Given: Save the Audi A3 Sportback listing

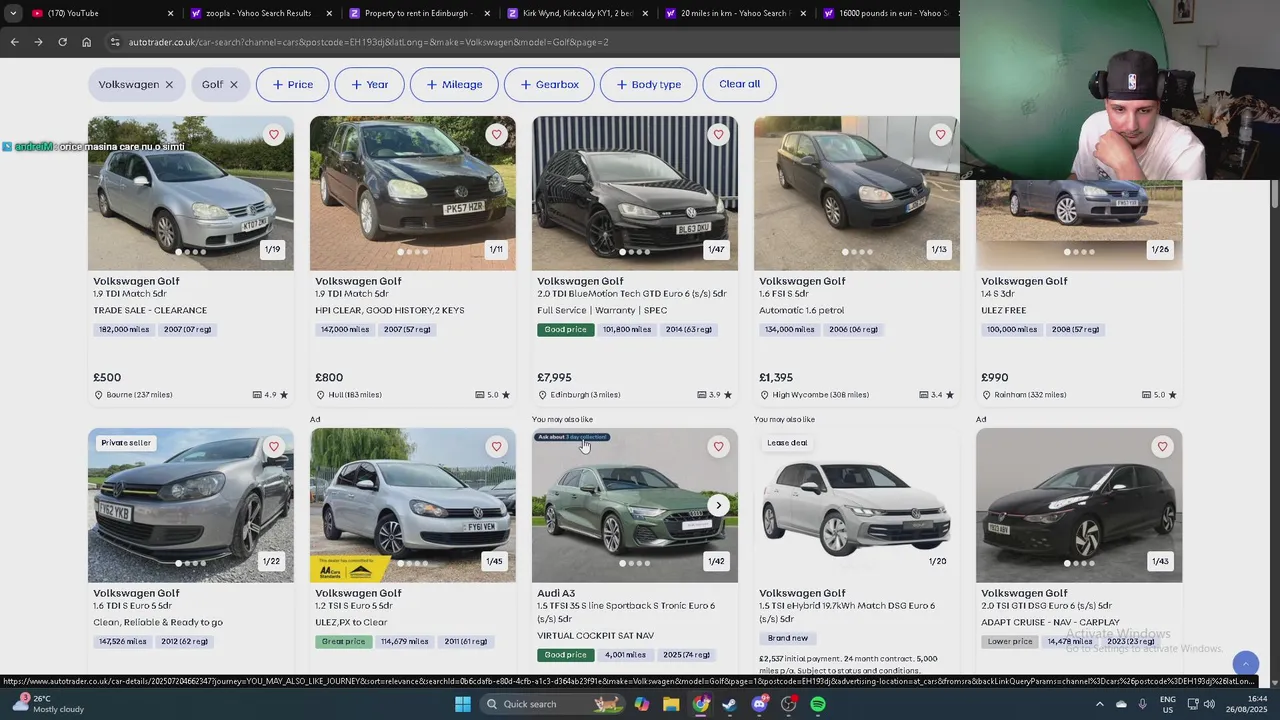Looking at the screenshot, I should tap(718, 447).
